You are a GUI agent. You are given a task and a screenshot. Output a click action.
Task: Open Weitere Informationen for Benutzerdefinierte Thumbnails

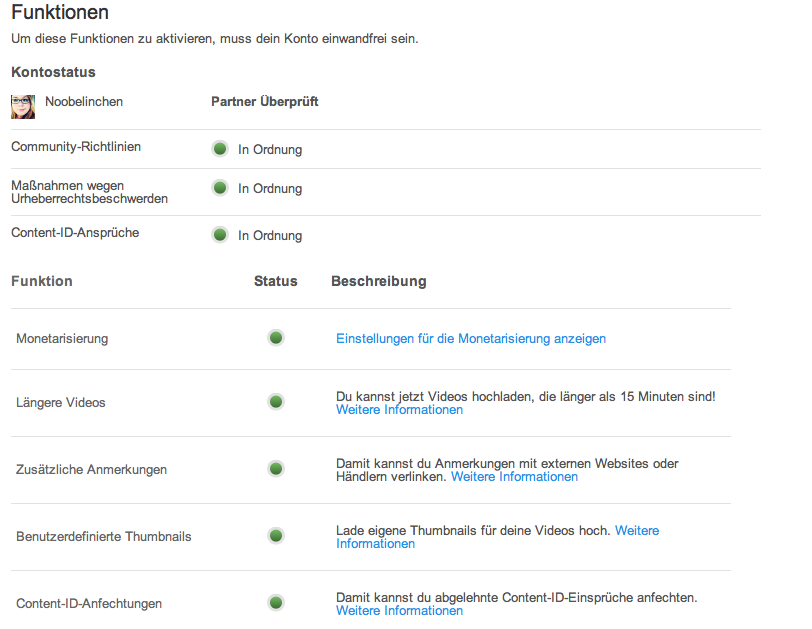(636, 530)
